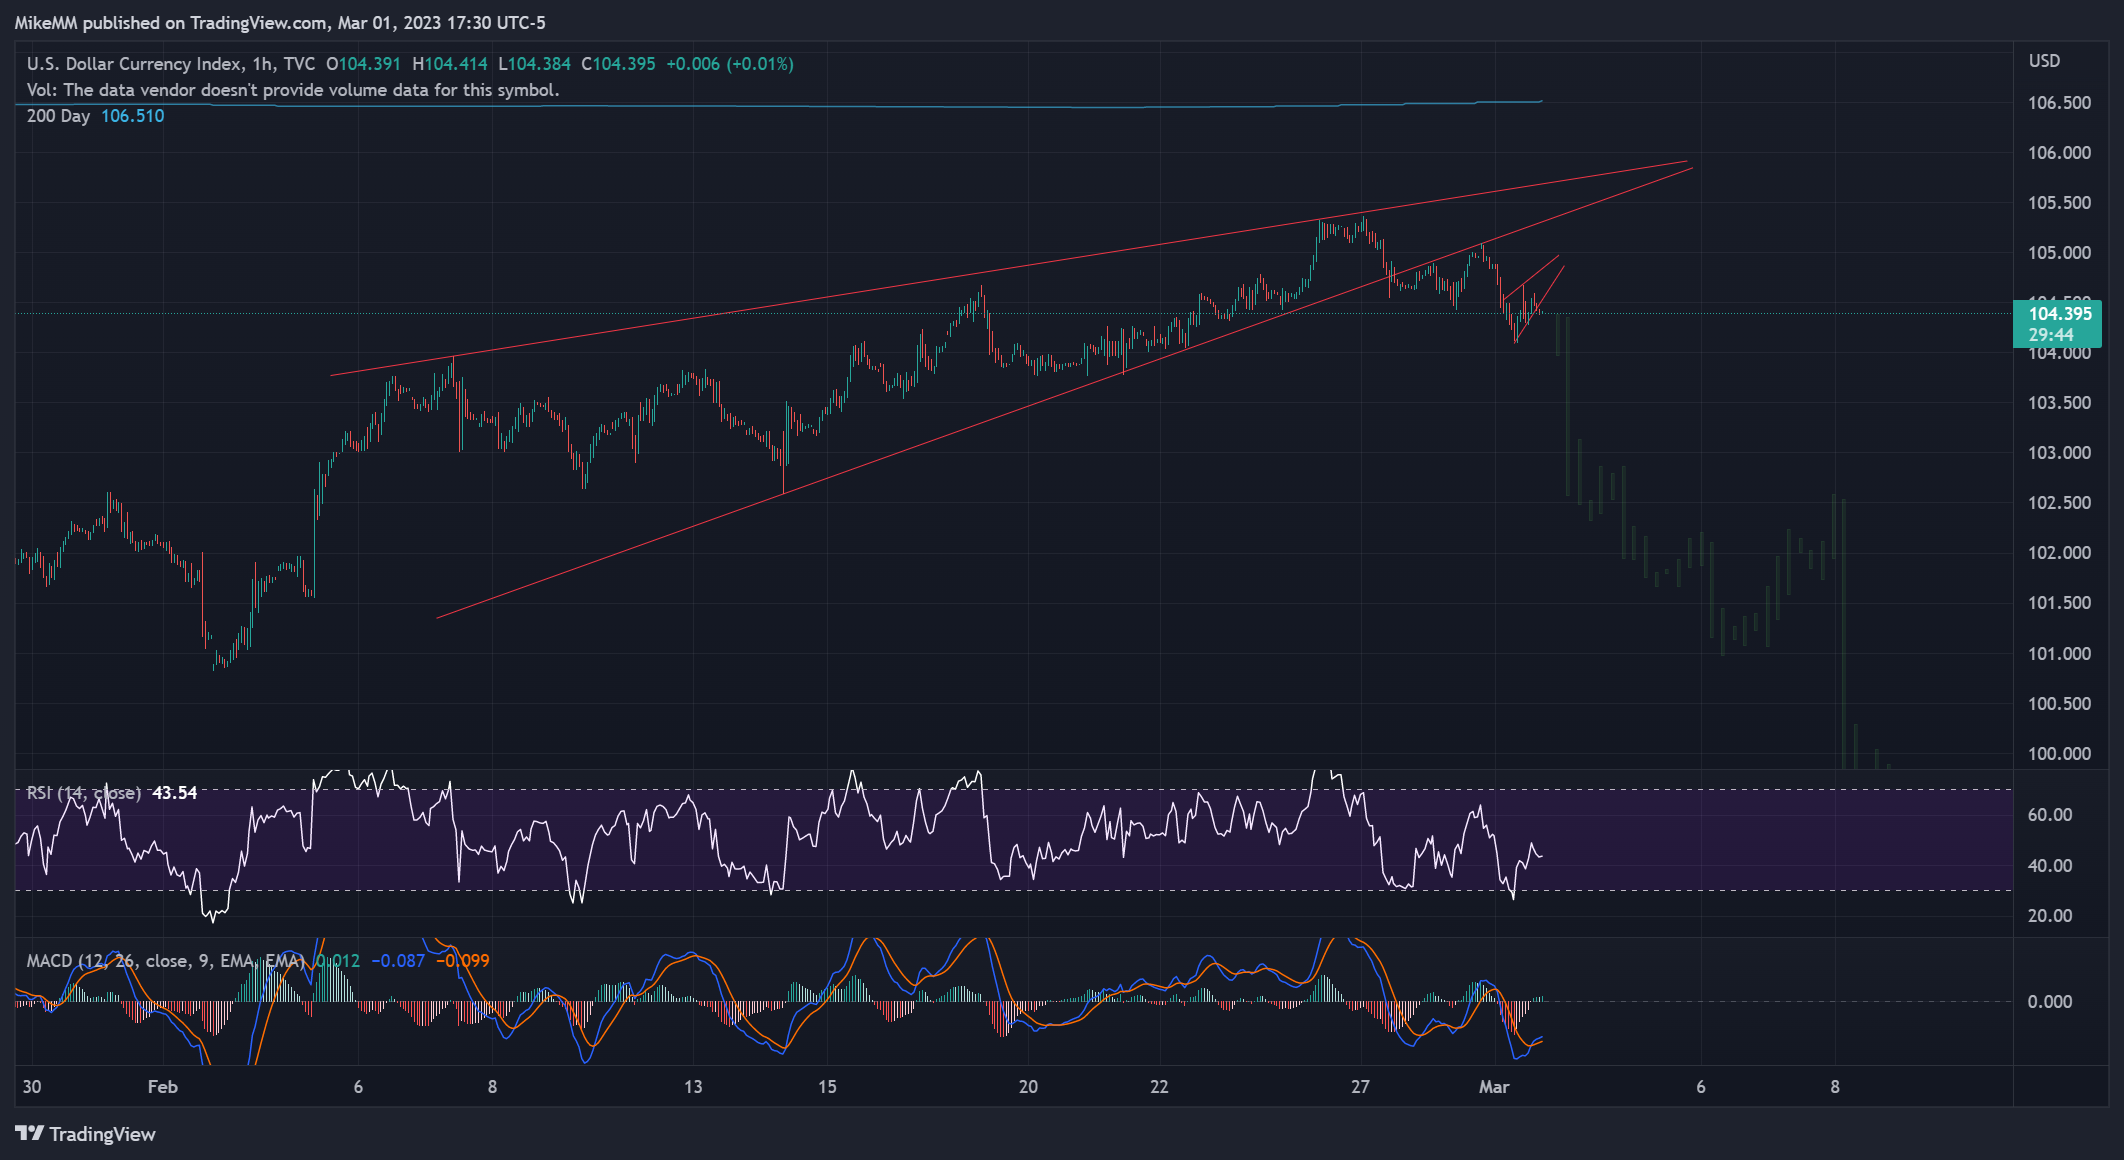
Task: Click the 100.000 price axis level
Action: point(2059,754)
